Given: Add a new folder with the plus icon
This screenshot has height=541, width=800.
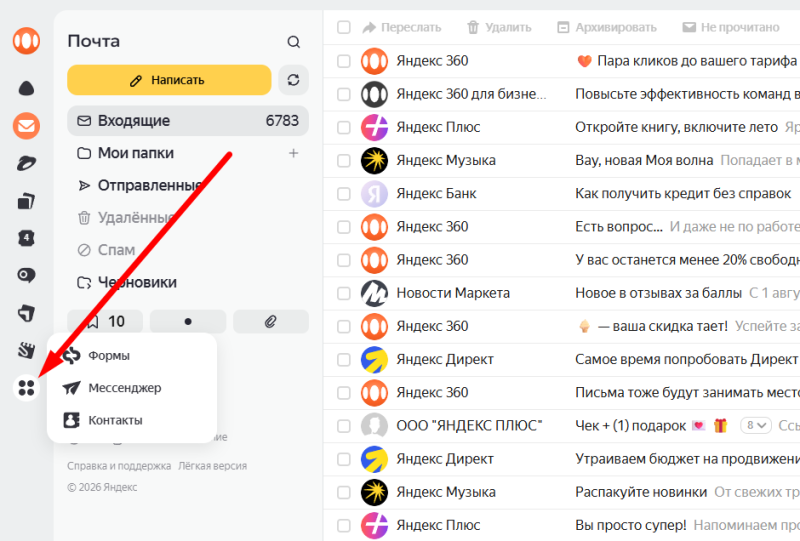Looking at the screenshot, I should 293,153.
